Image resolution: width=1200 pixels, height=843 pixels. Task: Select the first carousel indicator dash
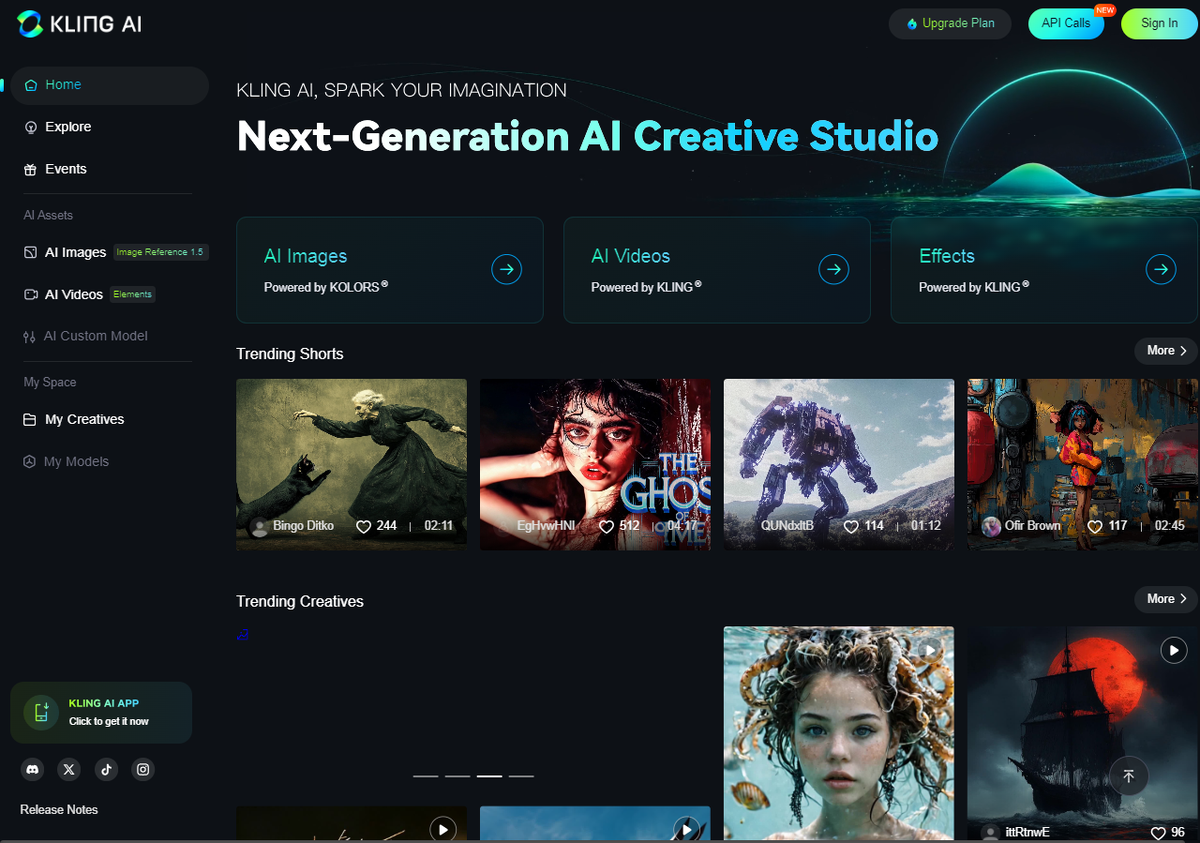(x=426, y=776)
